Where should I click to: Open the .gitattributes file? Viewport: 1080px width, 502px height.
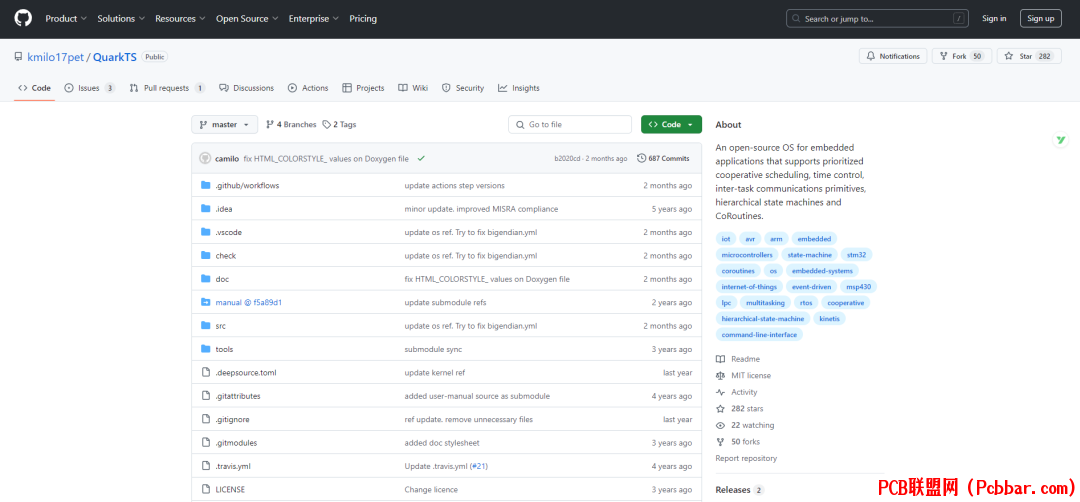click(238, 396)
